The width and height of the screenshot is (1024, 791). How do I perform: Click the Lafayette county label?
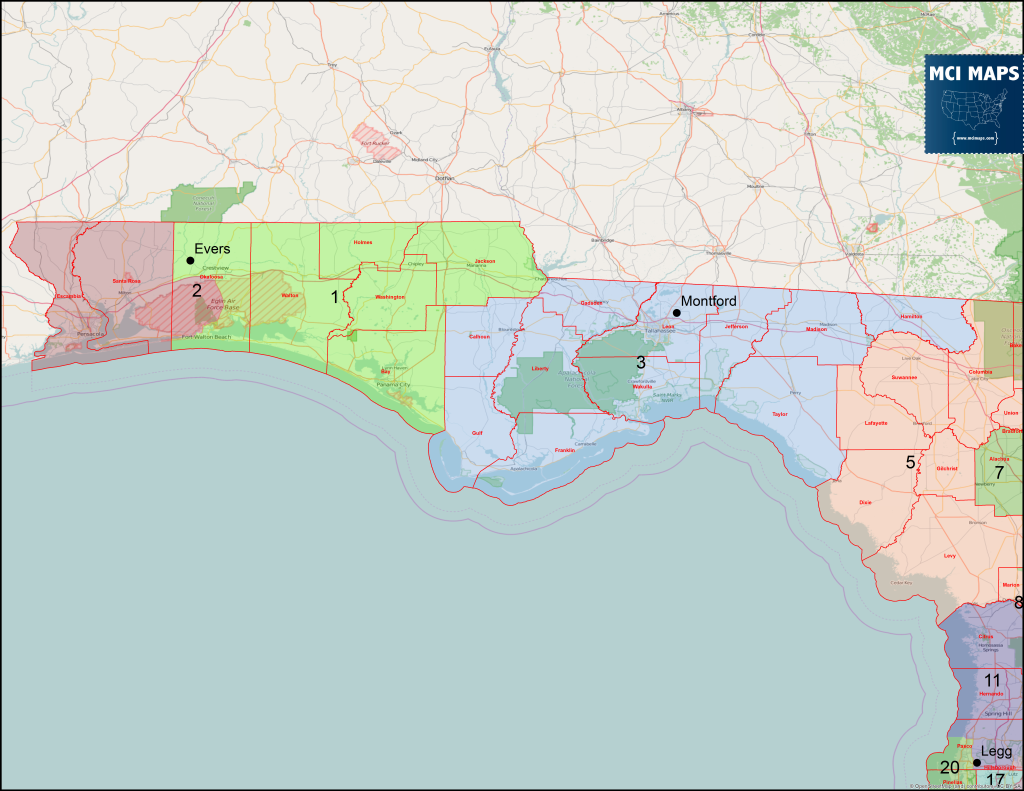(x=876, y=423)
